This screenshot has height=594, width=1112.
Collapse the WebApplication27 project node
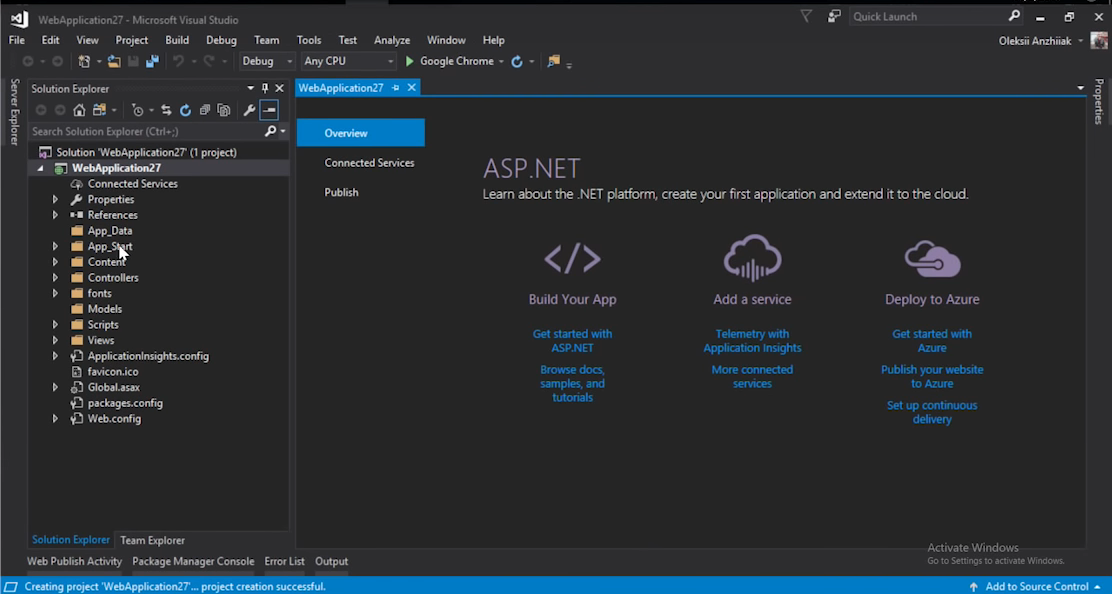pos(40,168)
